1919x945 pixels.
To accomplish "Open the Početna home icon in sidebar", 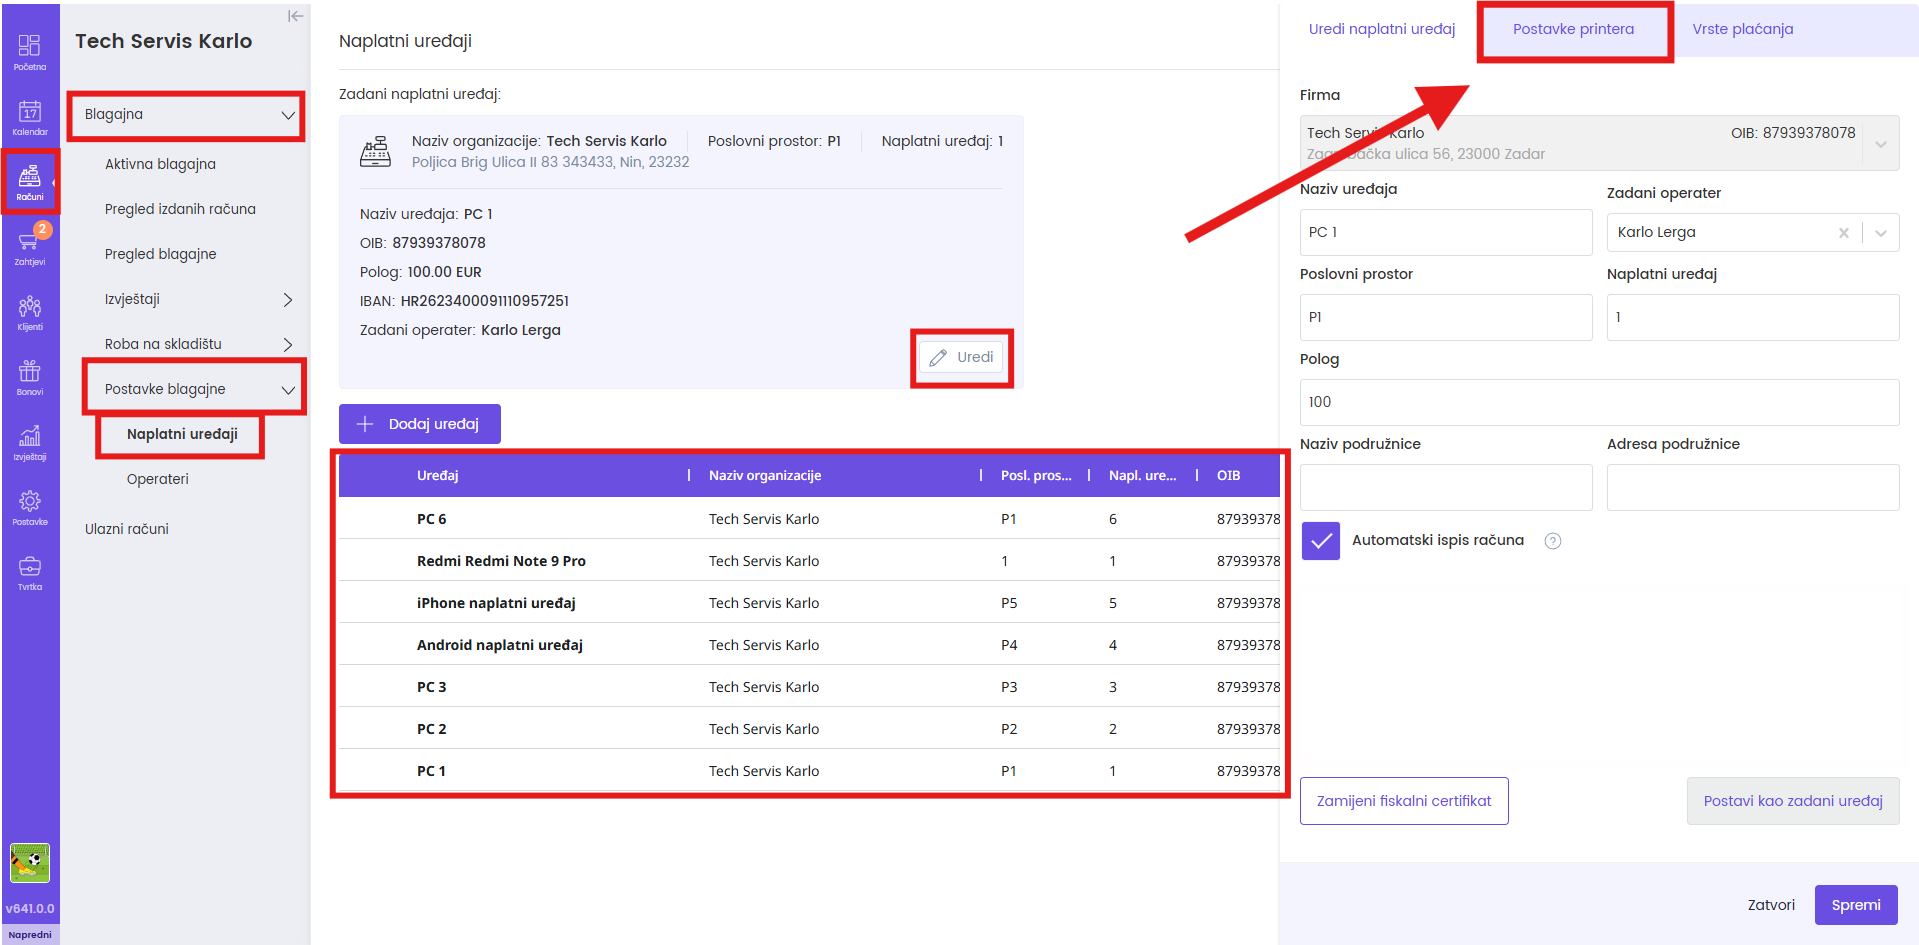I will (x=29, y=52).
